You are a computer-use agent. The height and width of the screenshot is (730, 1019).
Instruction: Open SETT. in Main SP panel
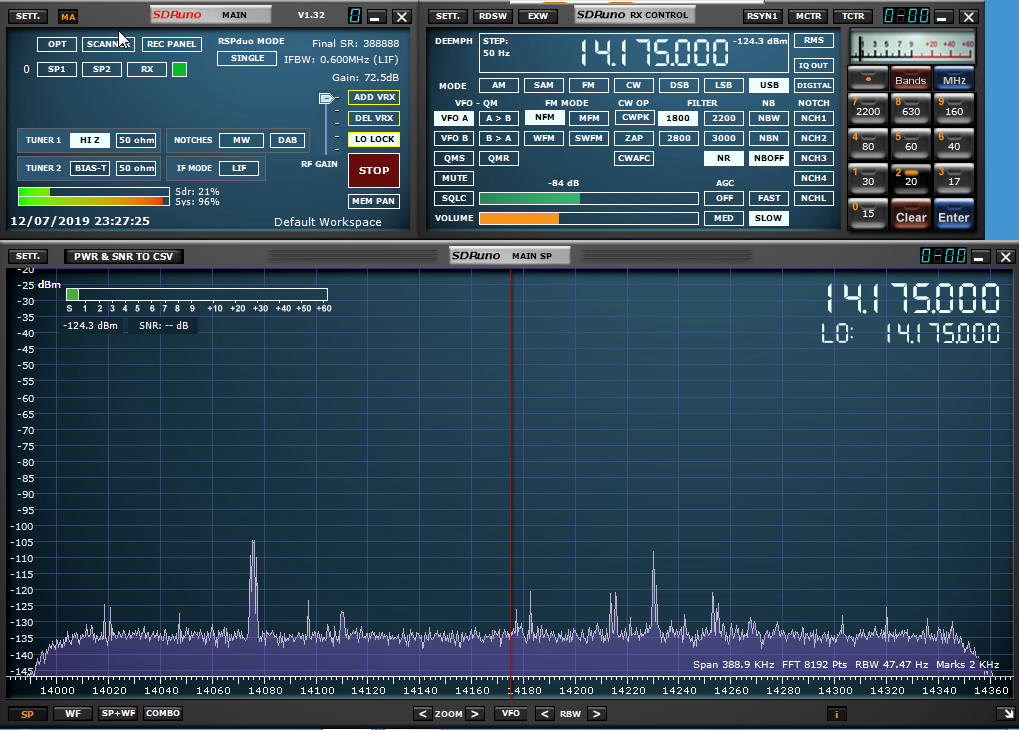[28, 256]
